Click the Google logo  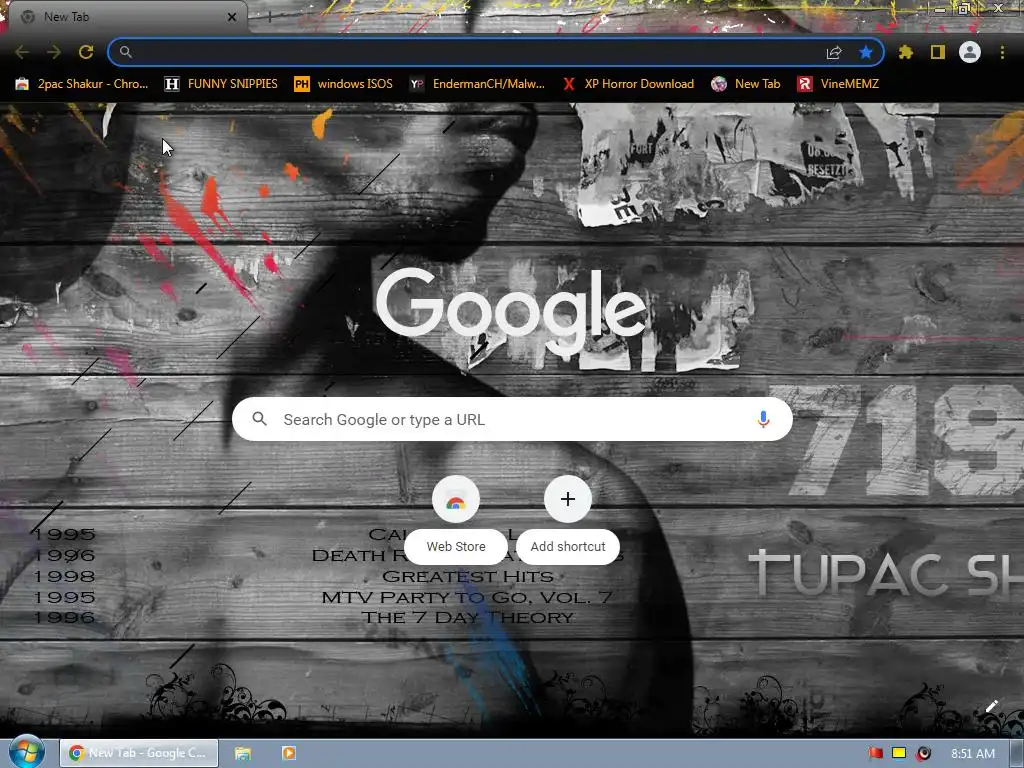pos(511,312)
